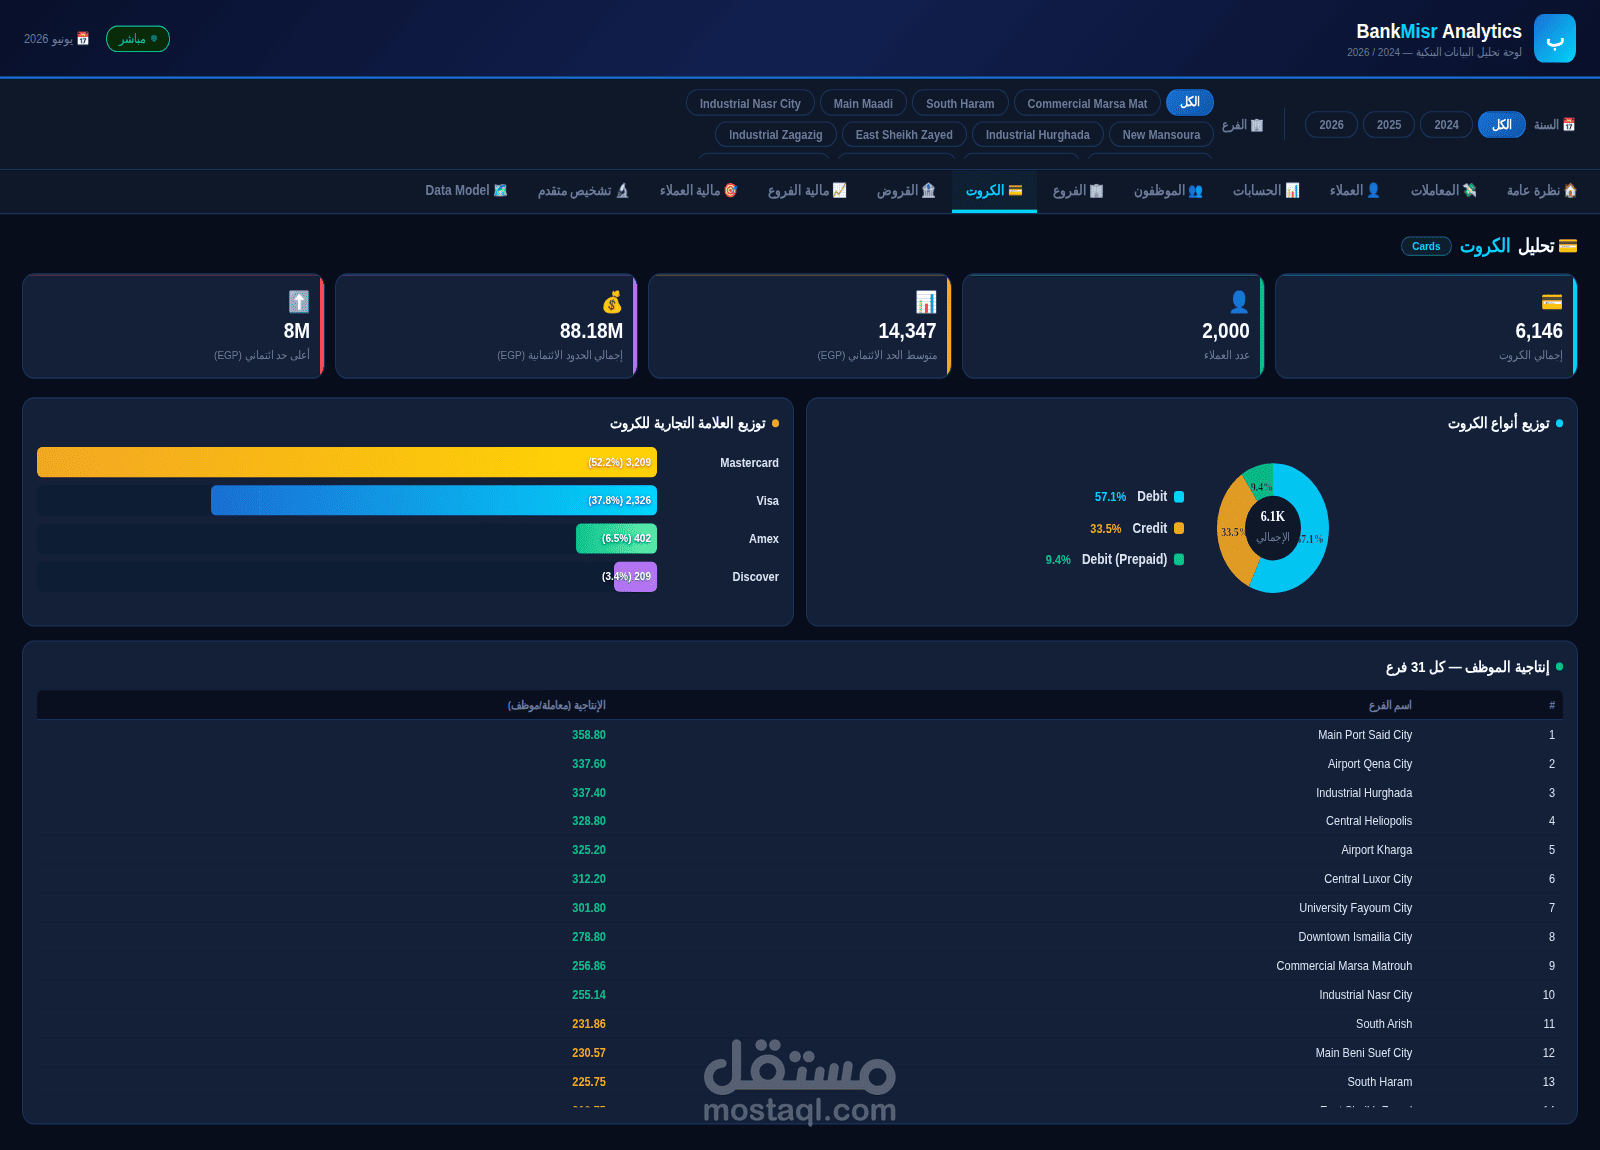The image size is (1600, 1150).
Task: Open the Data Model tab
Action: tap(466, 191)
